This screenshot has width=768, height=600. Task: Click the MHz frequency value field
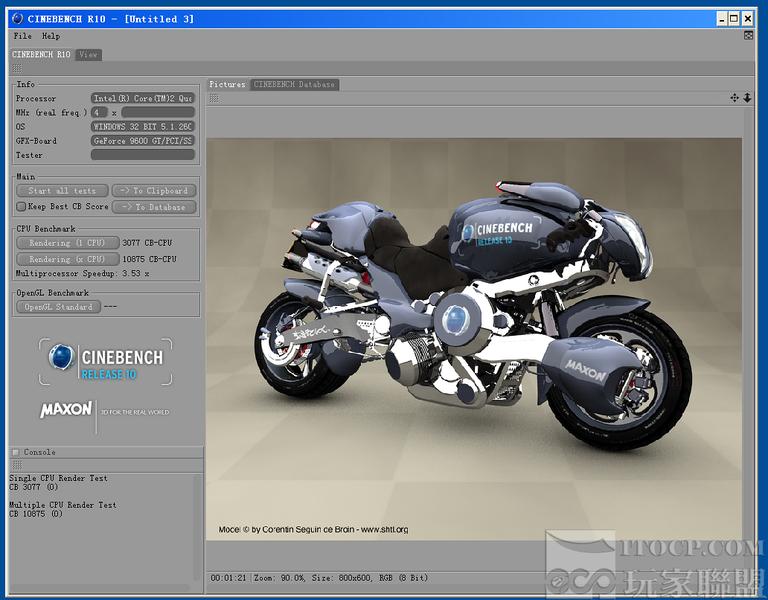point(158,113)
